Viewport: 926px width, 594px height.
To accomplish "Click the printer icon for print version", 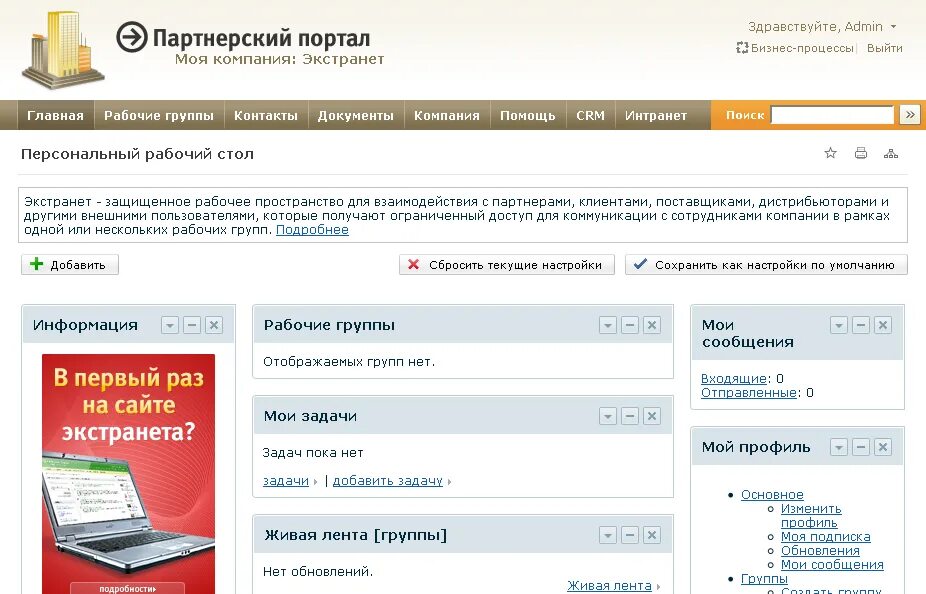I will (x=861, y=154).
